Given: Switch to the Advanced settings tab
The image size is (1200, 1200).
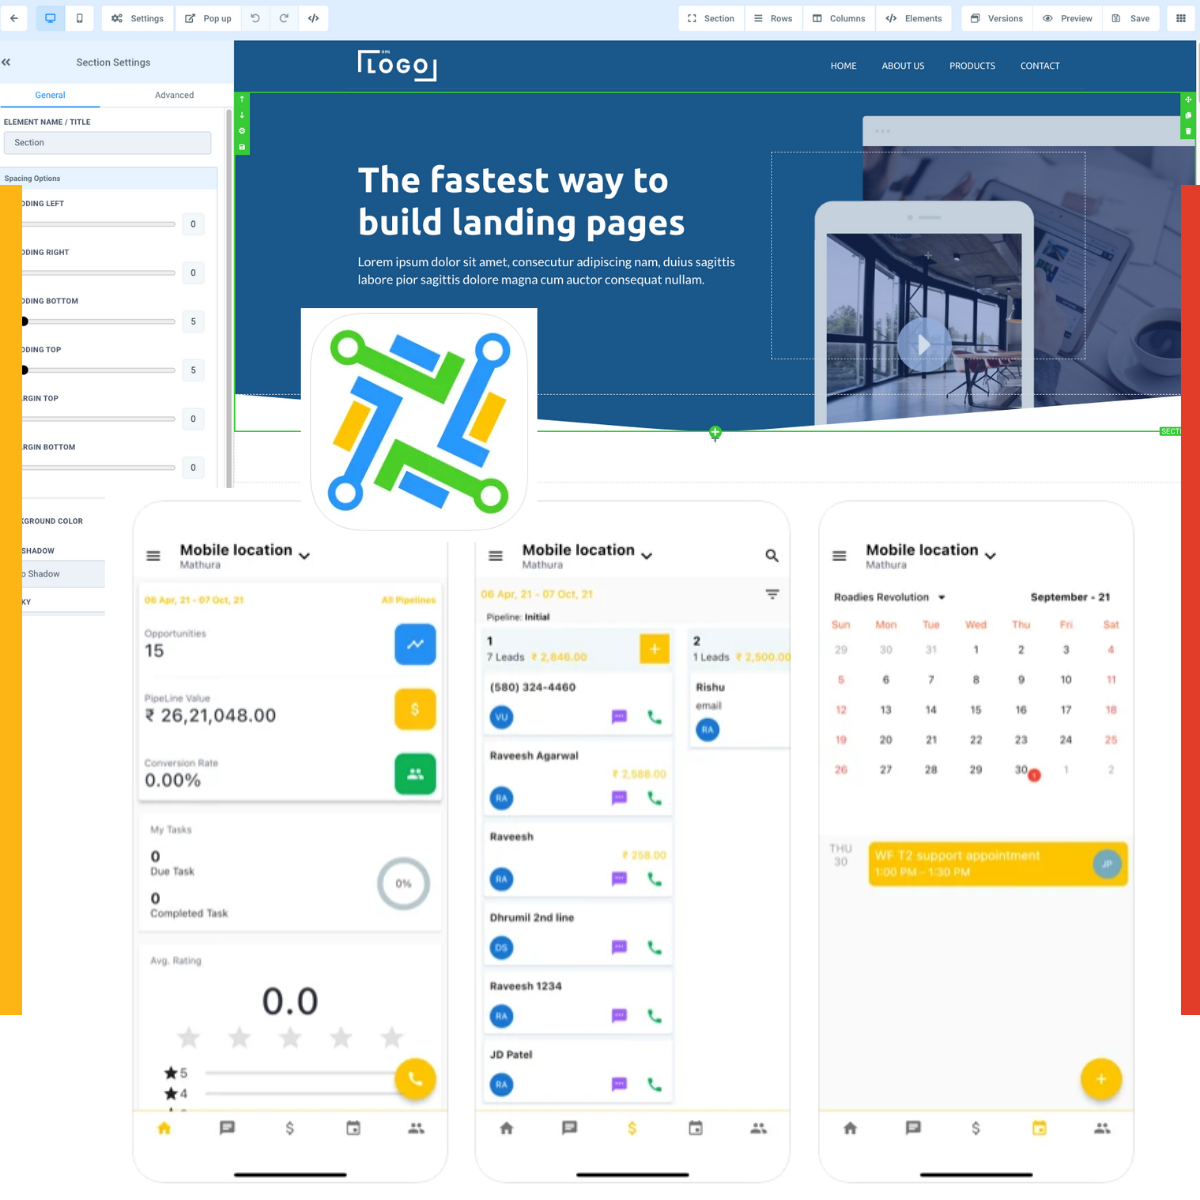Looking at the screenshot, I should tap(174, 95).
